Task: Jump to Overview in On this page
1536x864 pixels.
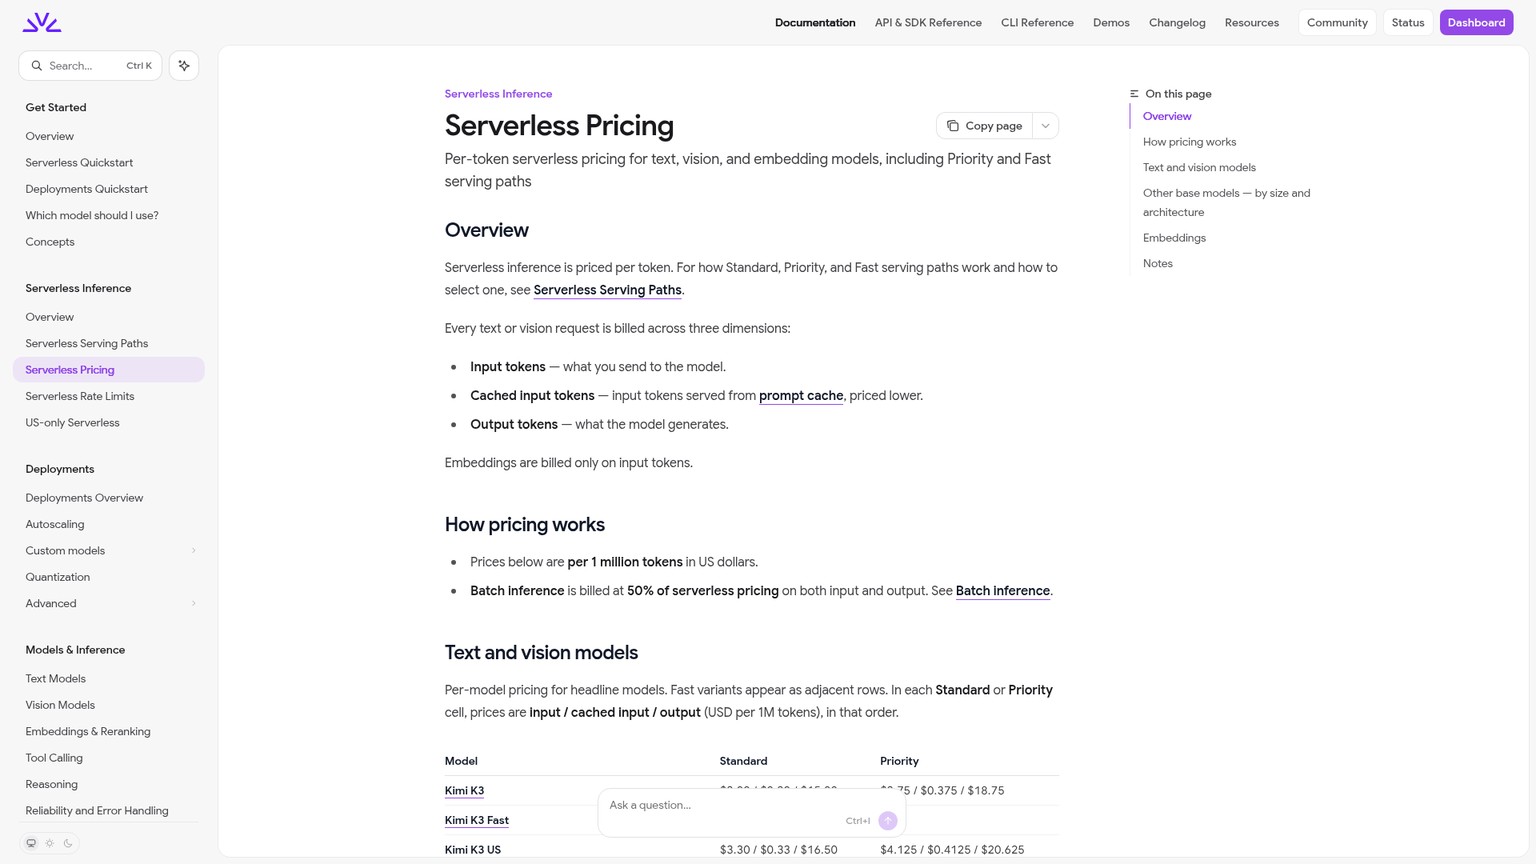Action: pos(1167,117)
